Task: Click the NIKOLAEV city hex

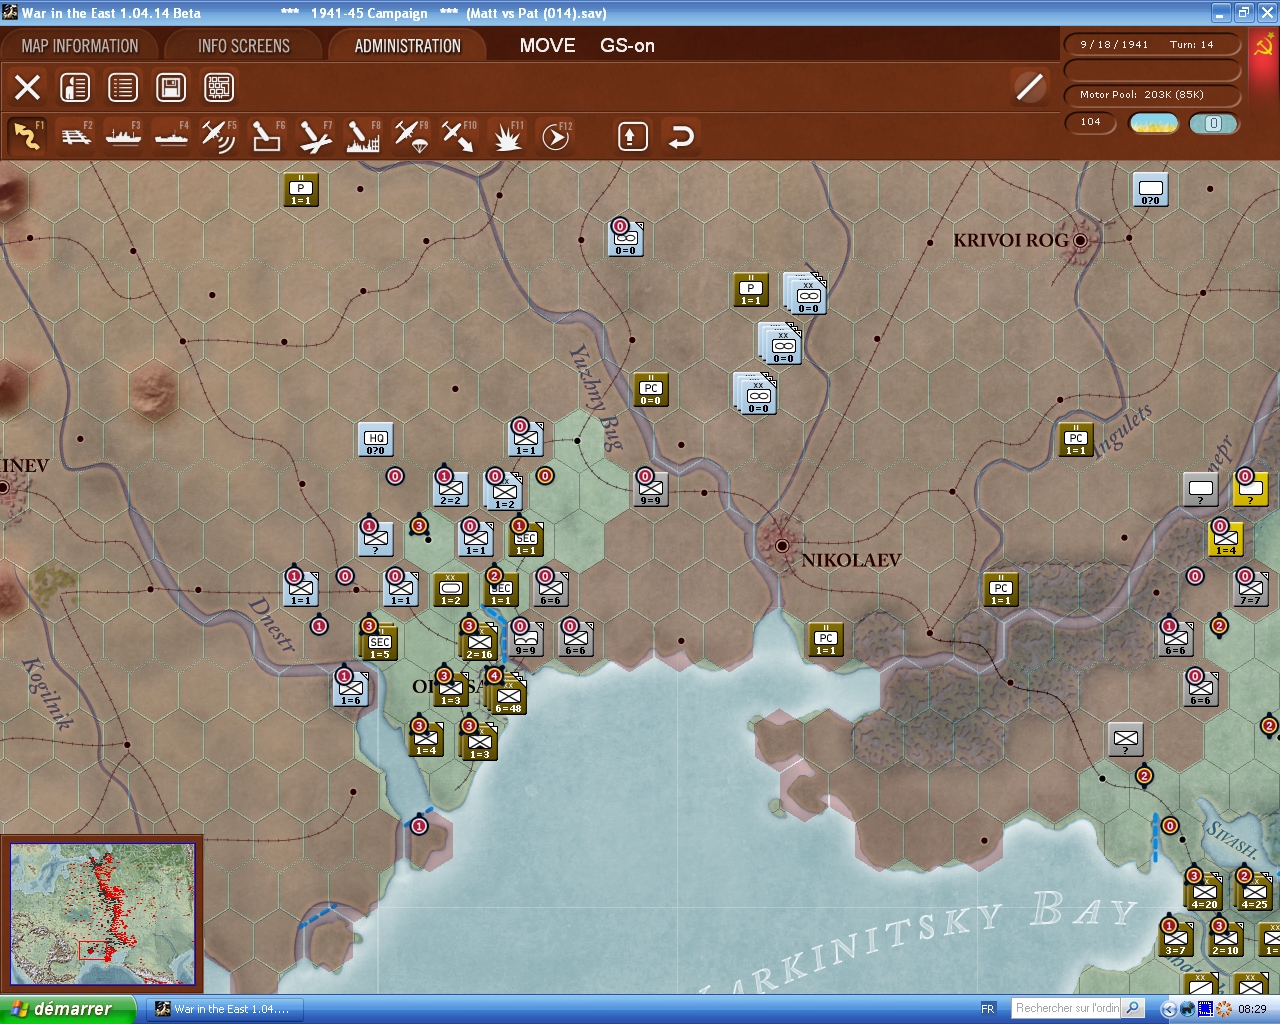Action: pyautogui.click(x=782, y=545)
